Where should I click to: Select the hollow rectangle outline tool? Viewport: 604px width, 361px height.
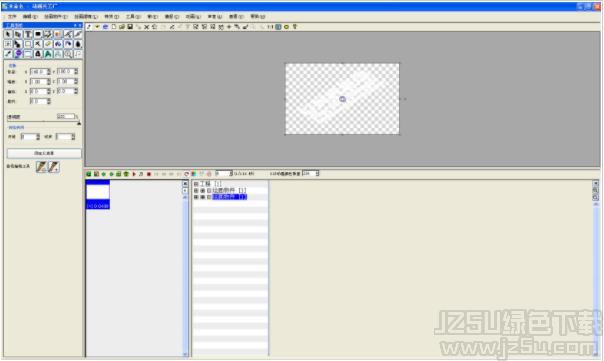tap(28, 44)
